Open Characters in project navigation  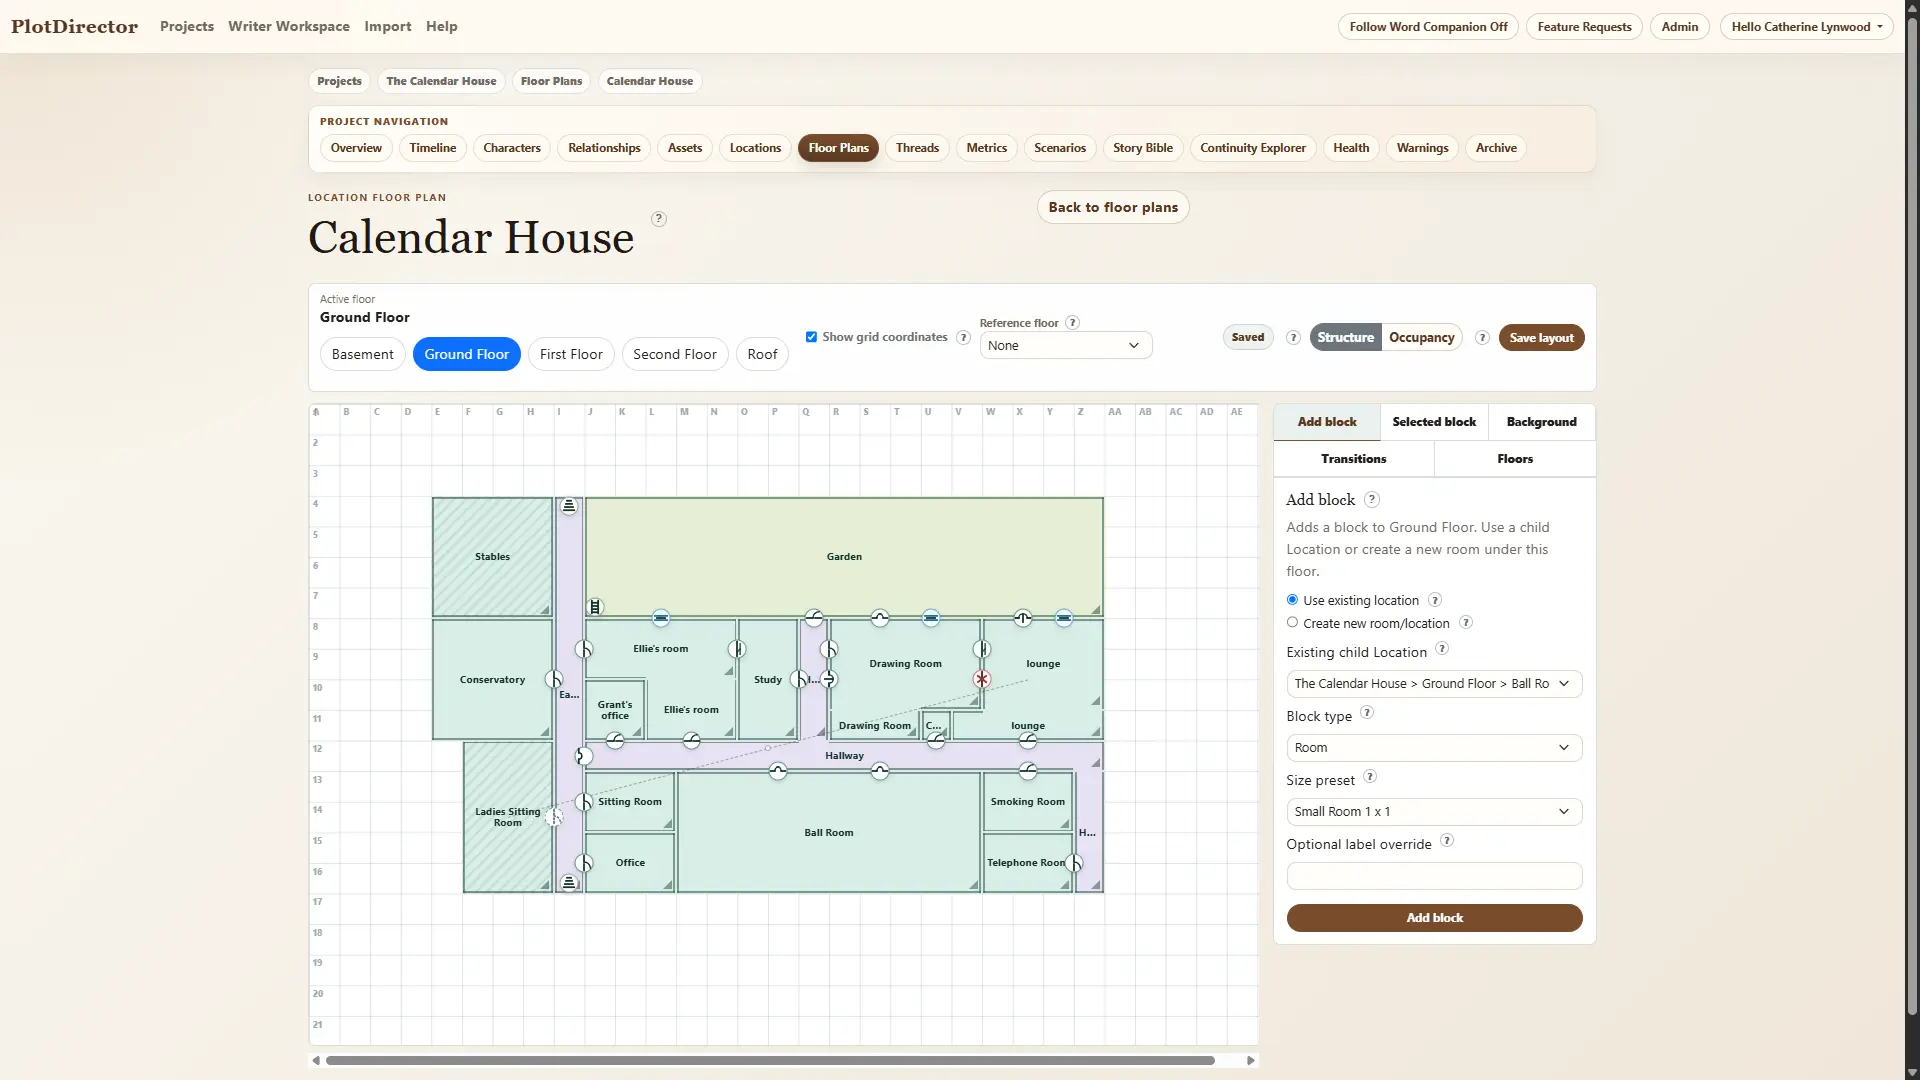[512, 148]
